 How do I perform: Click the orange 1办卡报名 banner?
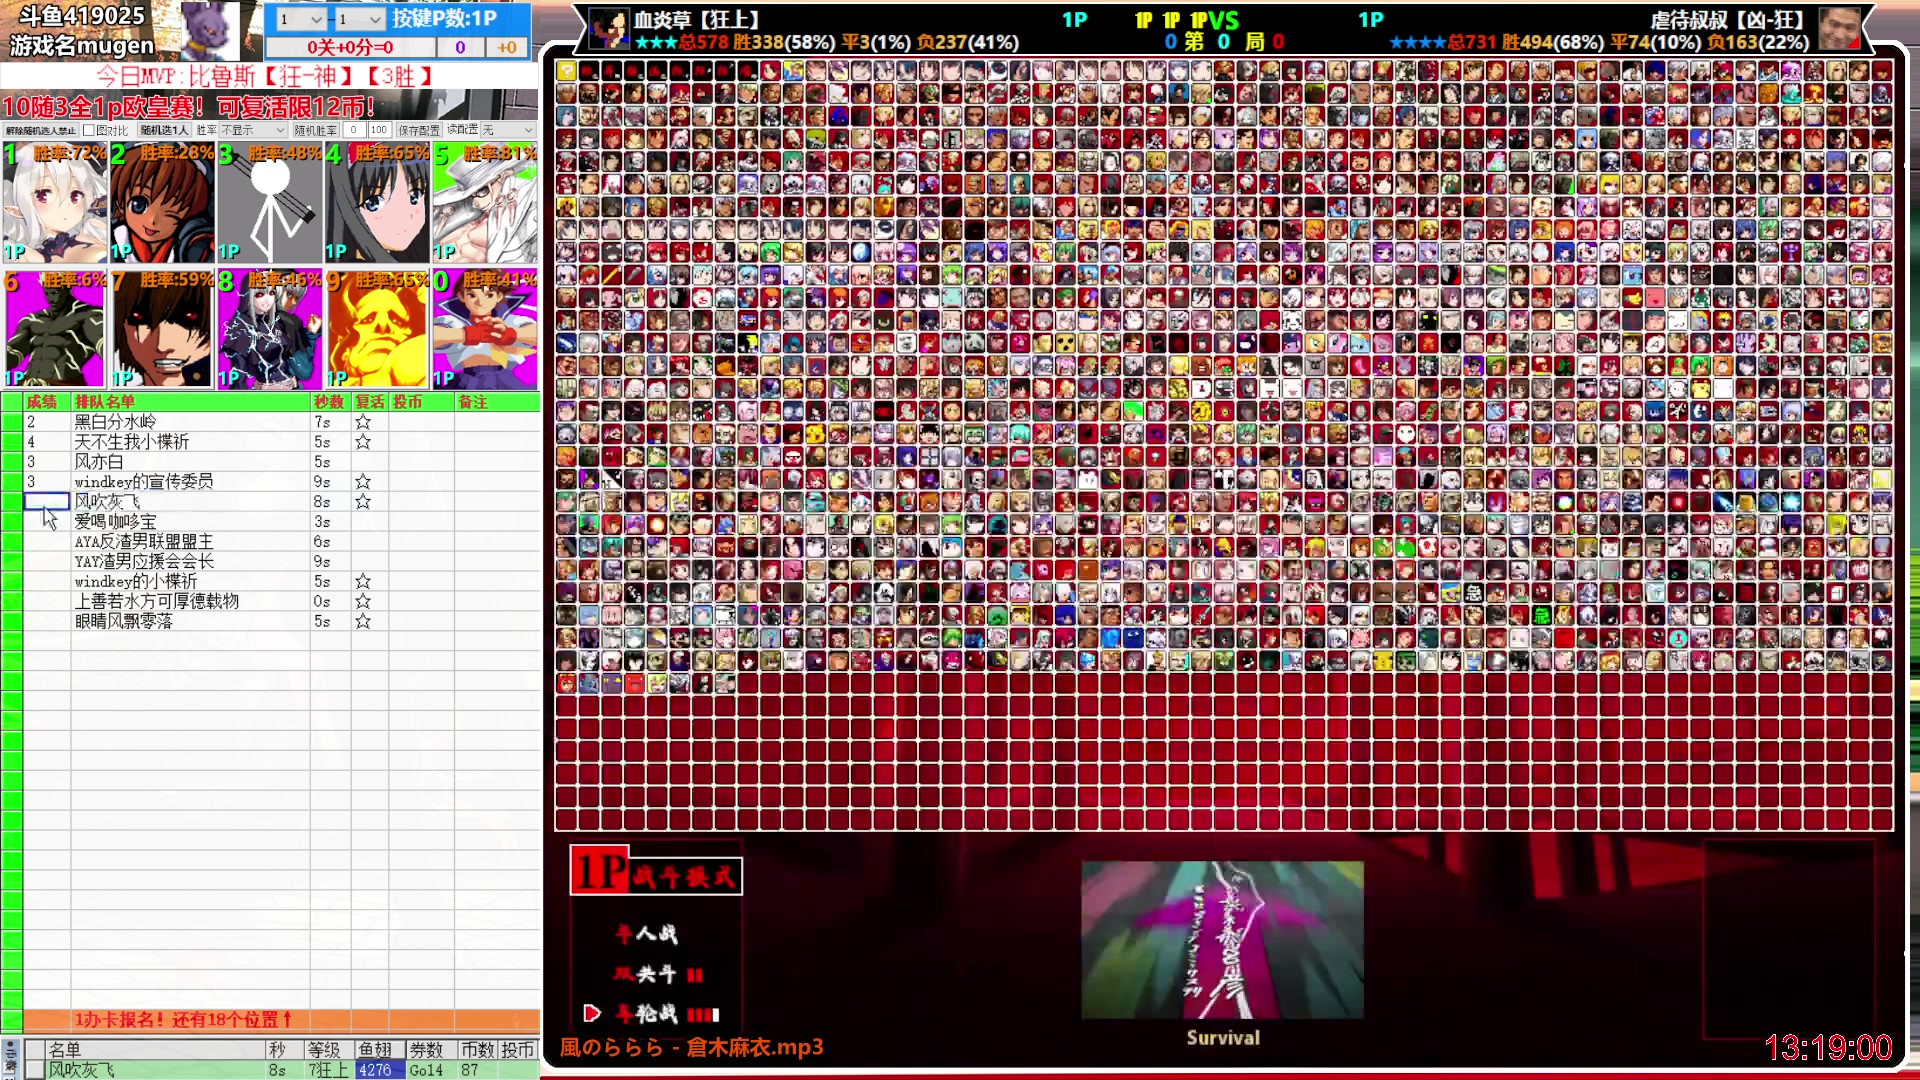(281, 1020)
